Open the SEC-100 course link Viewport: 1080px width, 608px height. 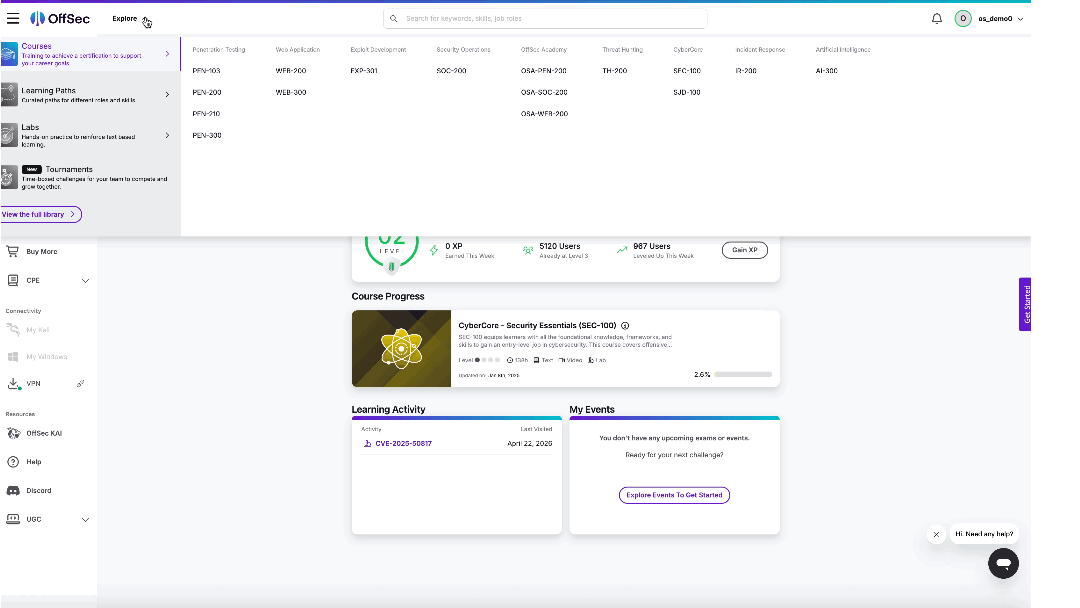[687, 71]
